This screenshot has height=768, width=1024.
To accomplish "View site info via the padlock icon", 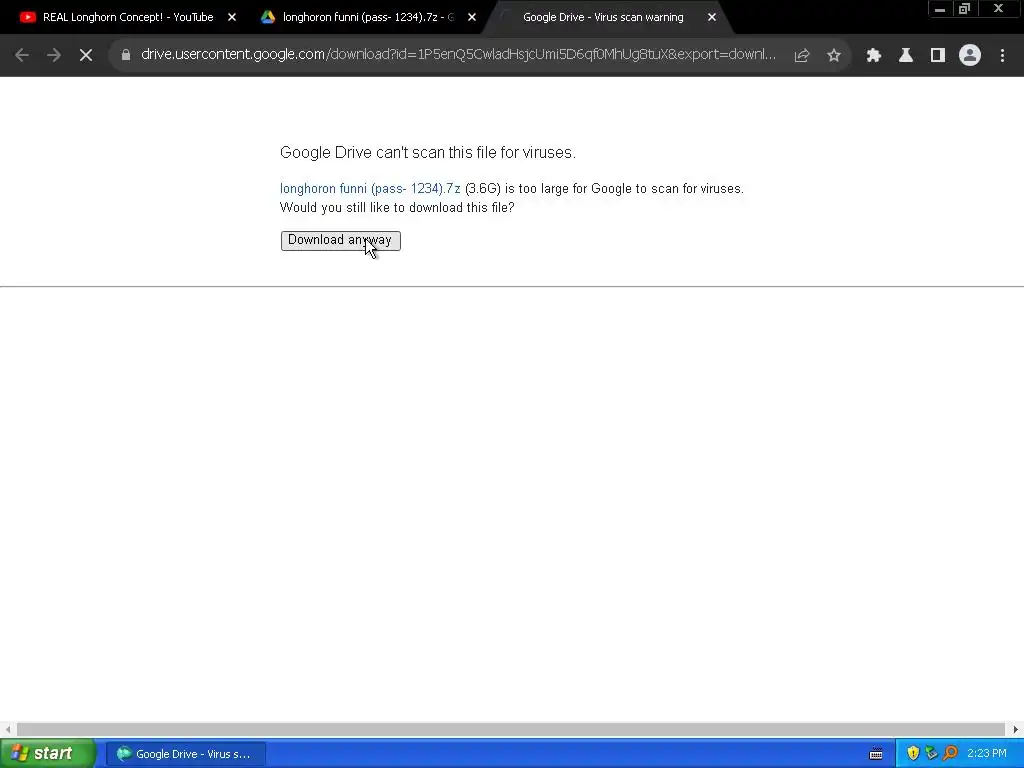I will (x=126, y=56).
